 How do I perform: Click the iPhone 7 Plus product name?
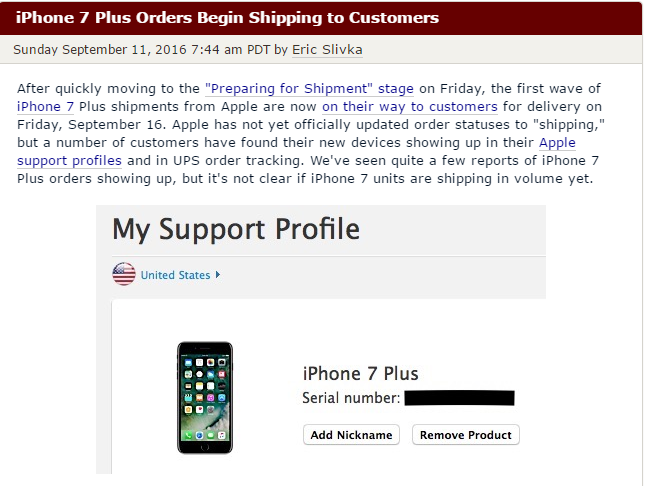tap(360, 374)
